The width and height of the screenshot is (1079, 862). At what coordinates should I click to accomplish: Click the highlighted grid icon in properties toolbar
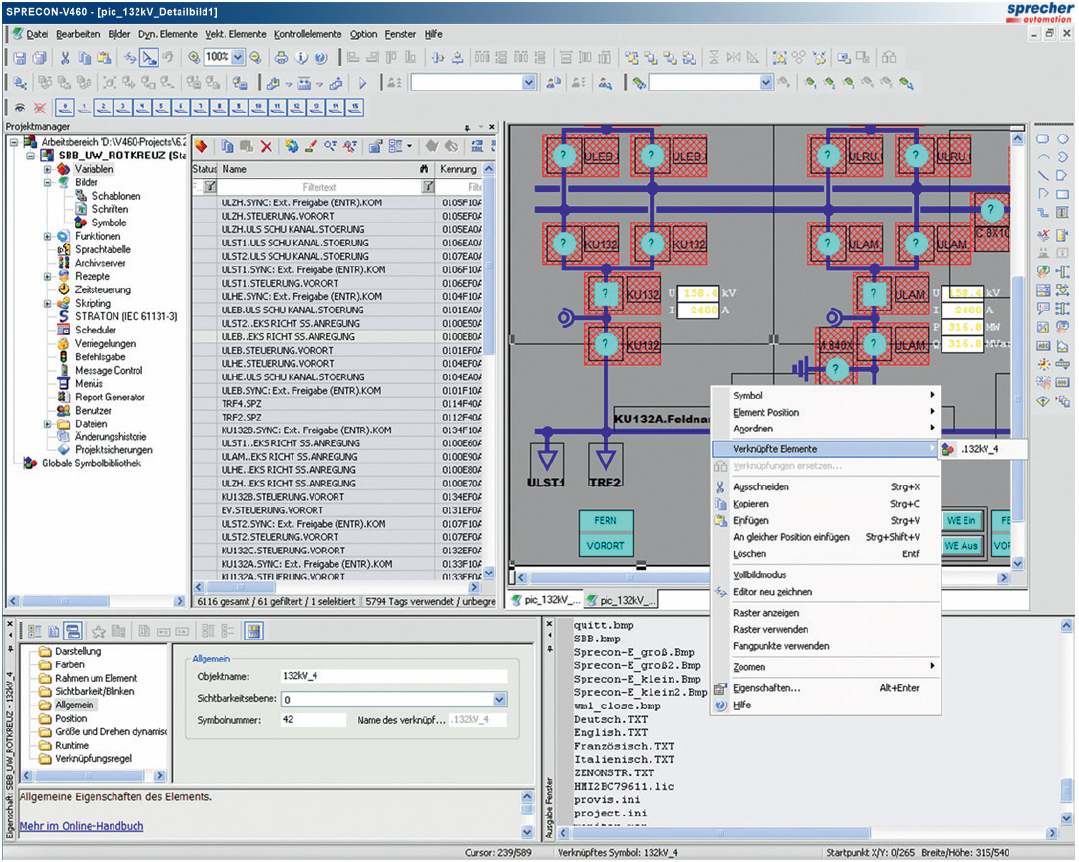(253, 631)
